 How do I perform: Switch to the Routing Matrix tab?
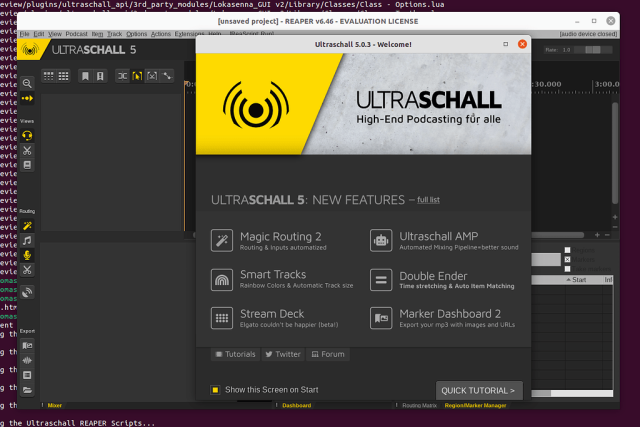[419, 405]
